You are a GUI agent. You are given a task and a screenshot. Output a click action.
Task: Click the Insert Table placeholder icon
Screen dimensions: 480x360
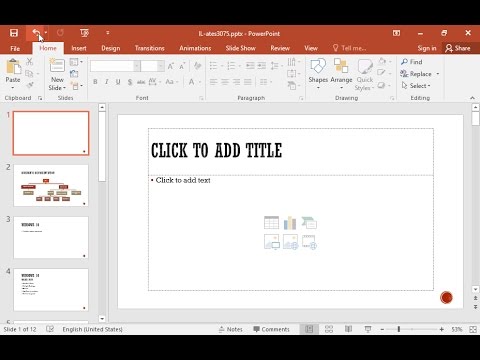point(271,223)
